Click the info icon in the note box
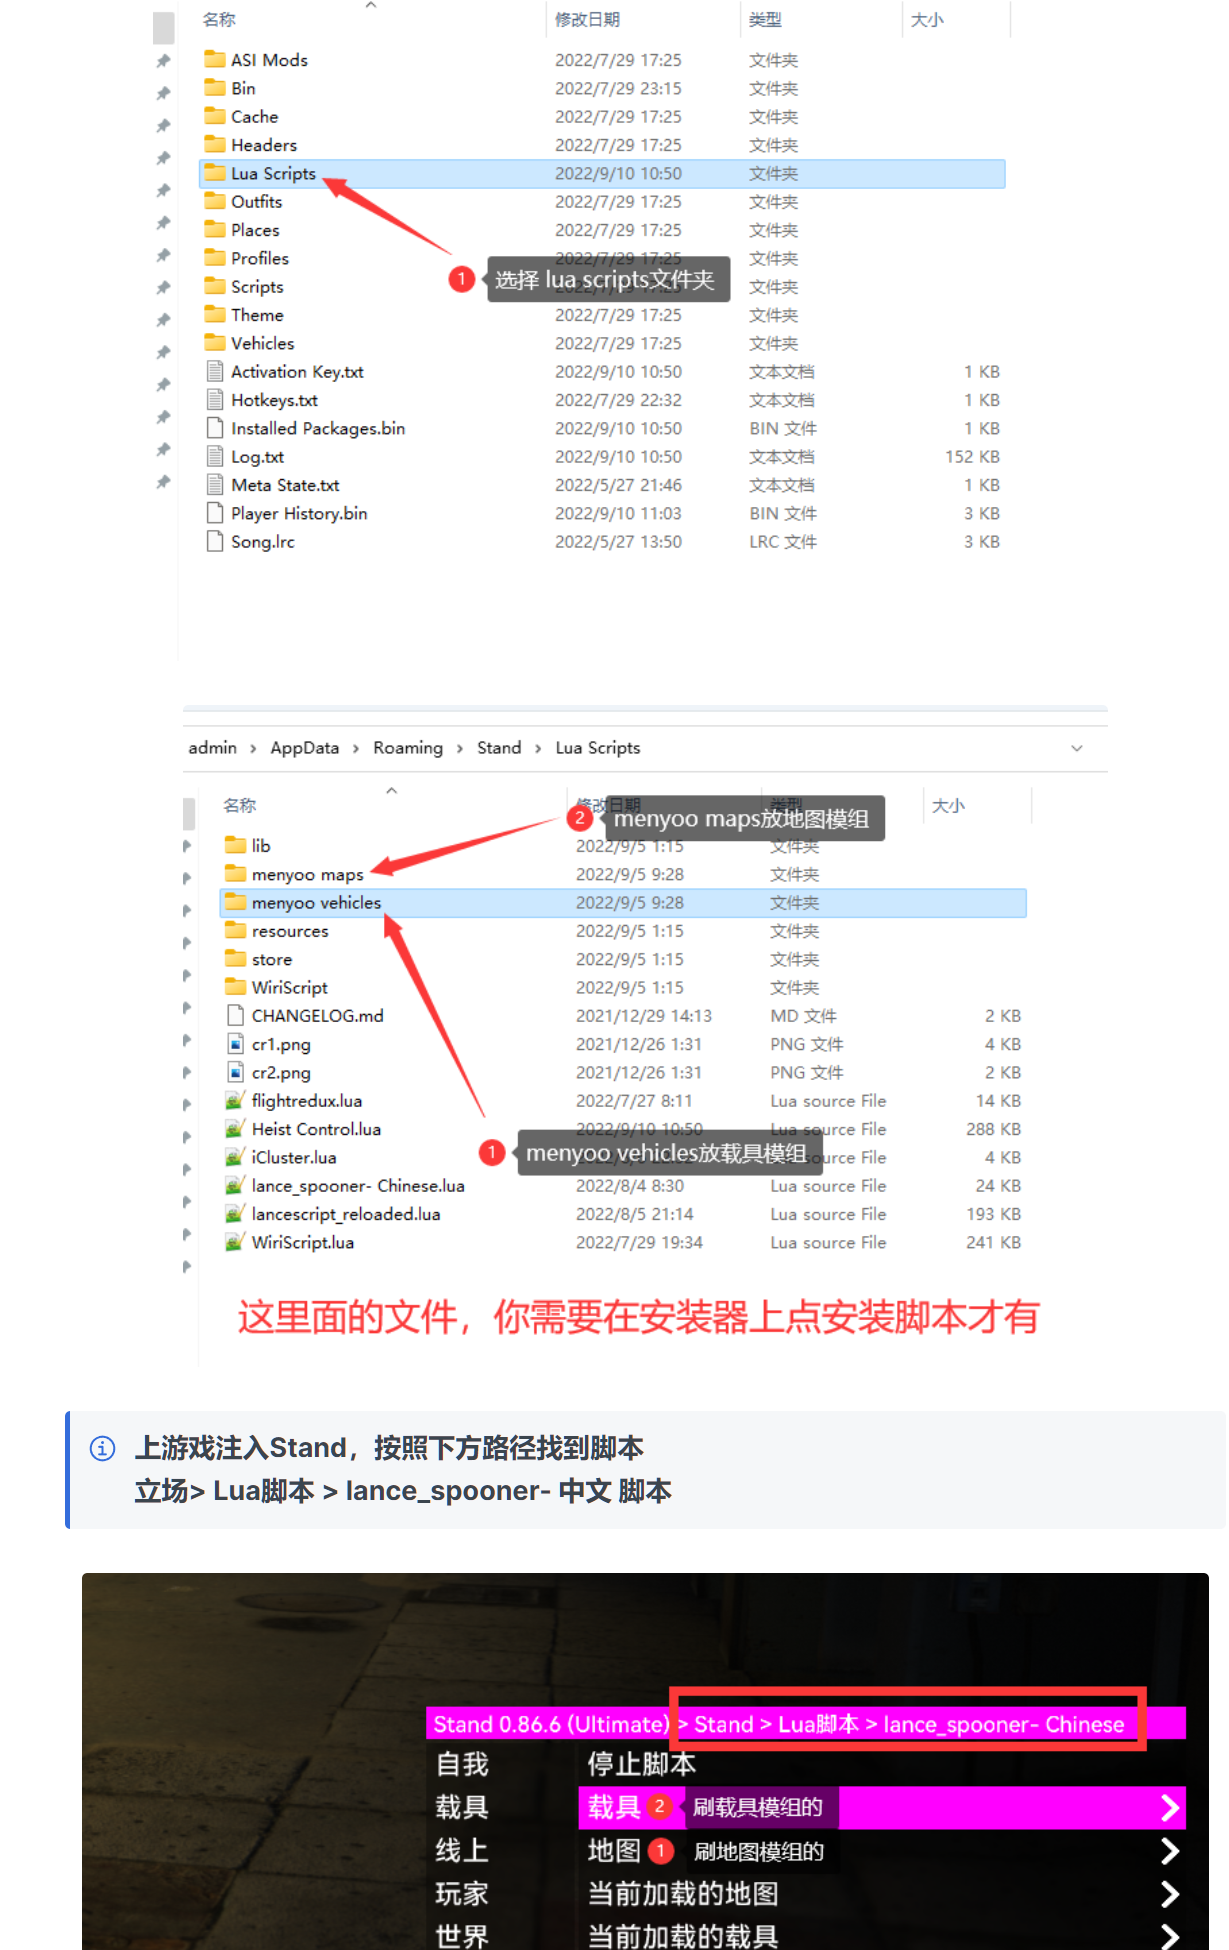The height and width of the screenshot is (1950, 1229). [103, 1448]
